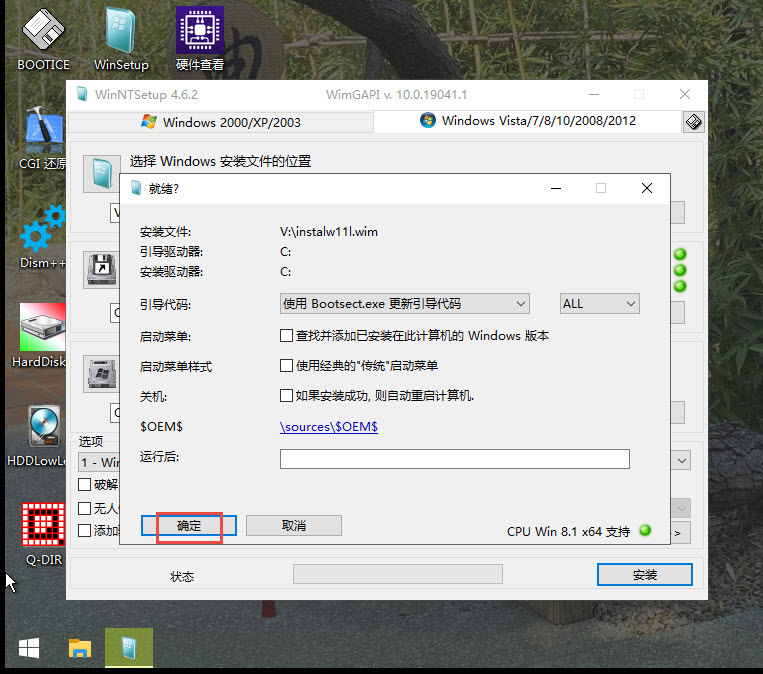Open File Explorer from the taskbar
Viewport: 763px width, 674px height.
coord(80,648)
